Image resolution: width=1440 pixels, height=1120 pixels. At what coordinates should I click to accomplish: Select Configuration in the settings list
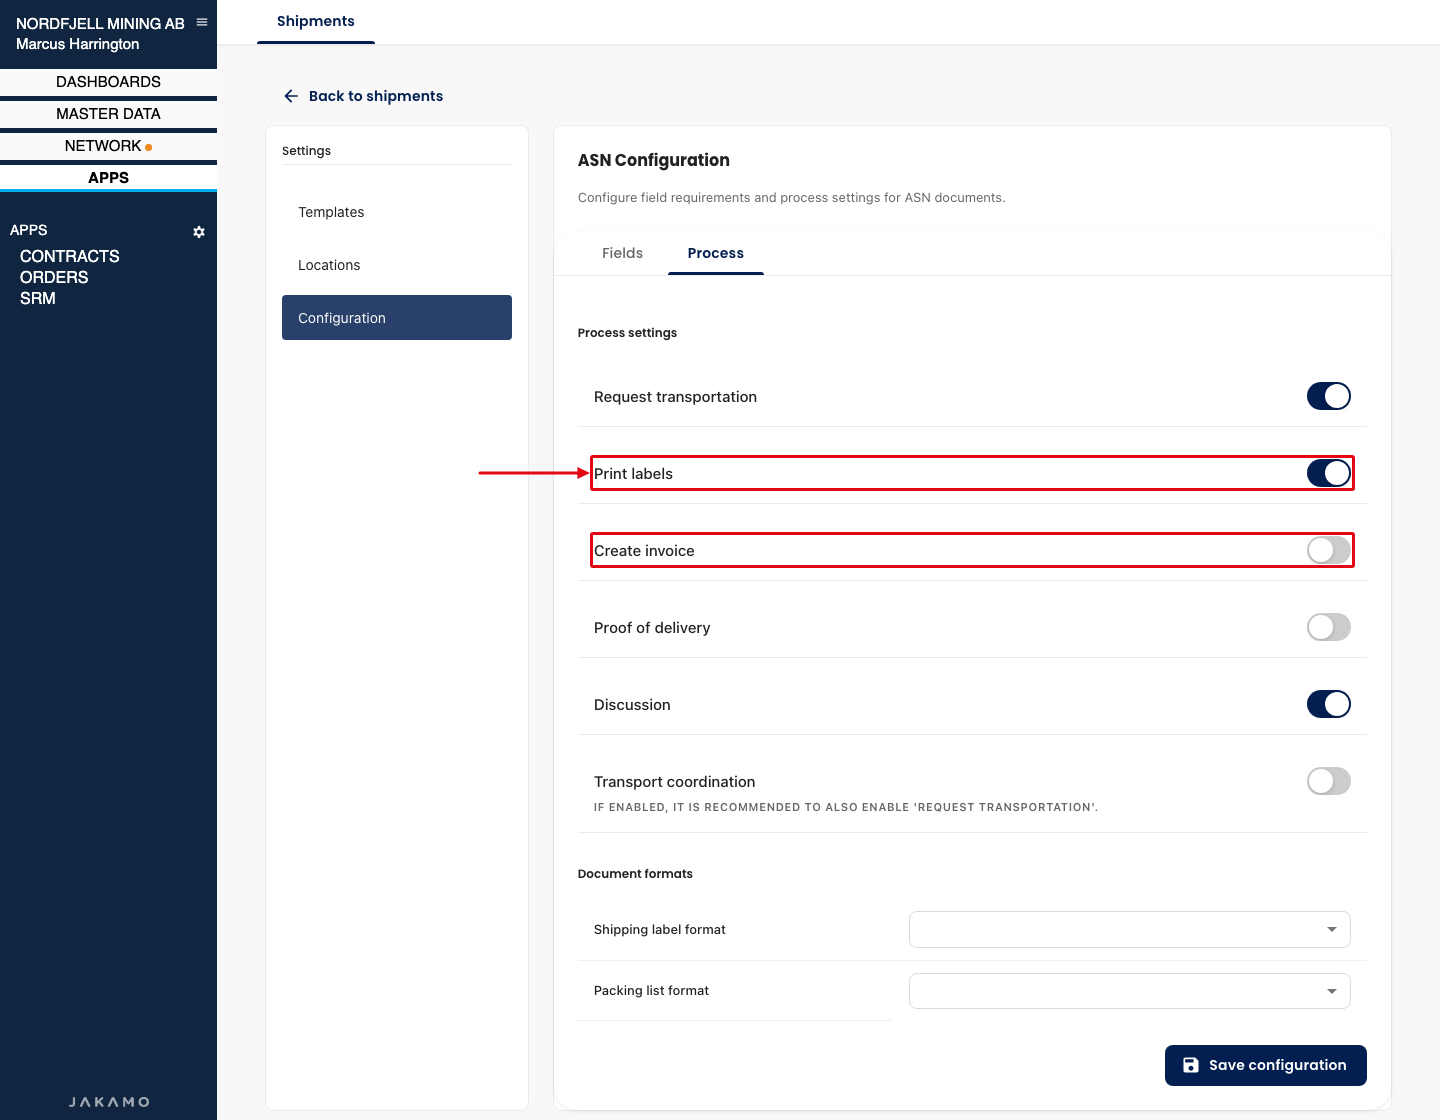point(397,317)
